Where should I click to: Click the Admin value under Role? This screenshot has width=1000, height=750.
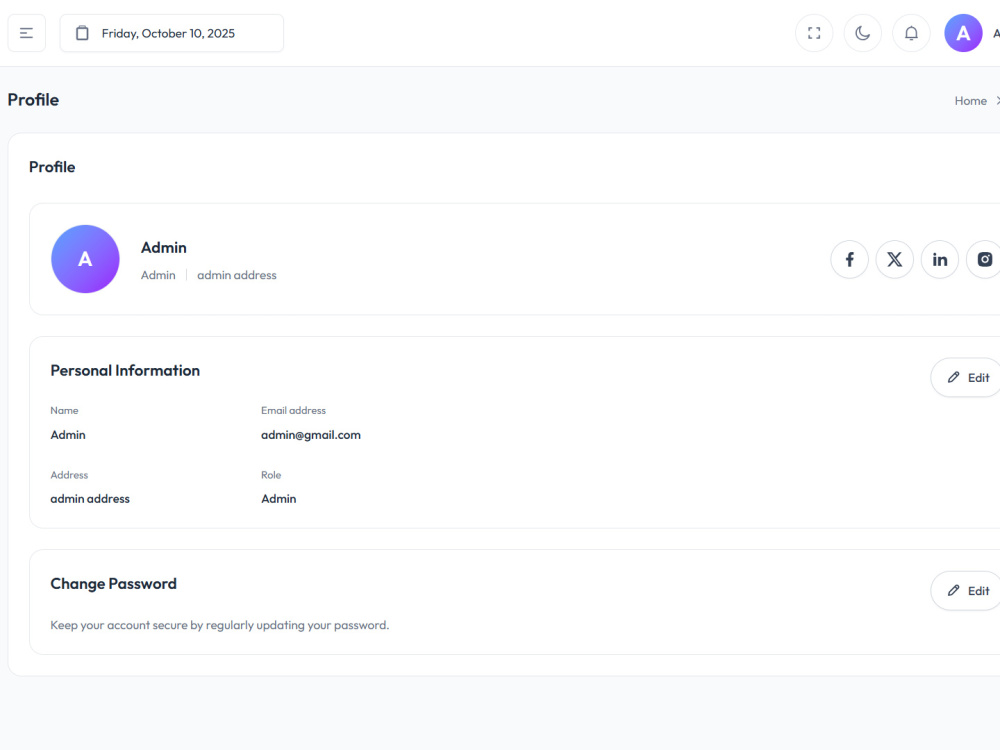click(x=279, y=499)
